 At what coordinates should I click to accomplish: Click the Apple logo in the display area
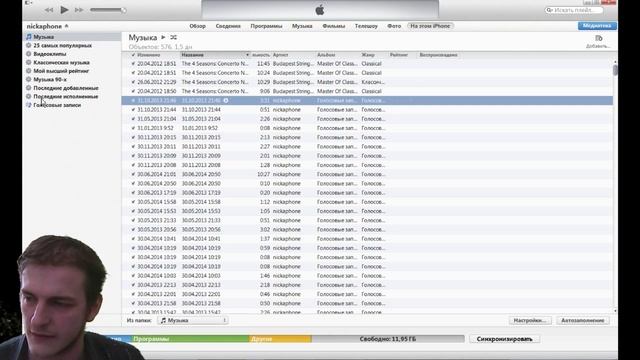click(320, 10)
